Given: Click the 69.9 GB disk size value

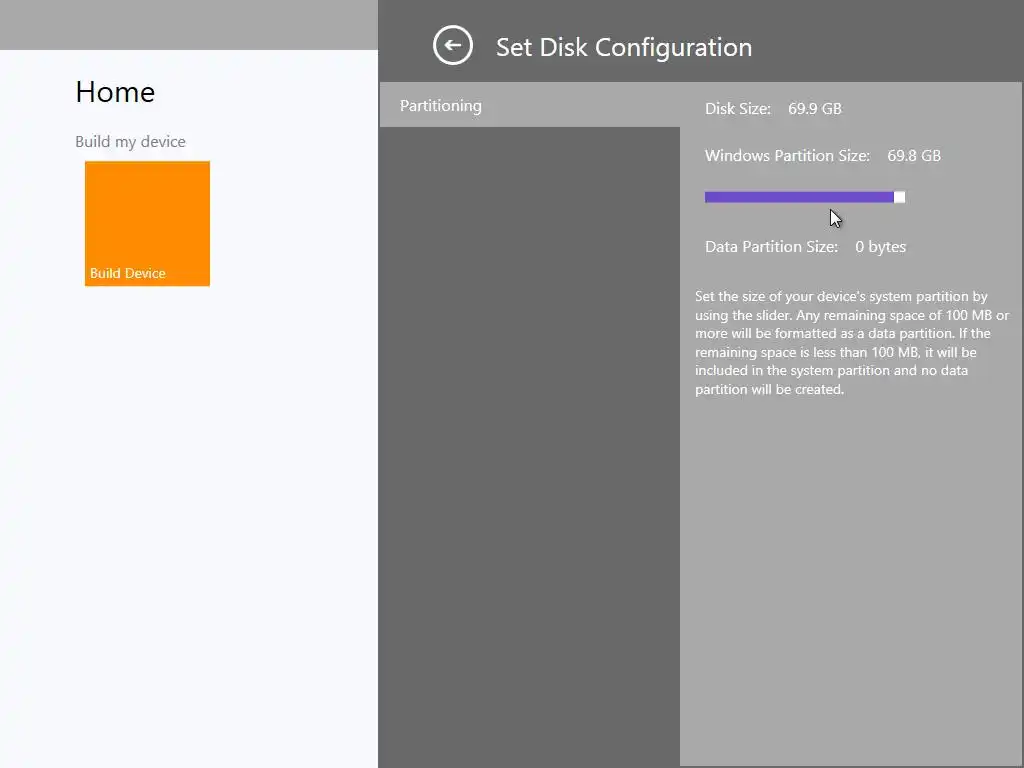Looking at the screenshot, I should 814,108.
